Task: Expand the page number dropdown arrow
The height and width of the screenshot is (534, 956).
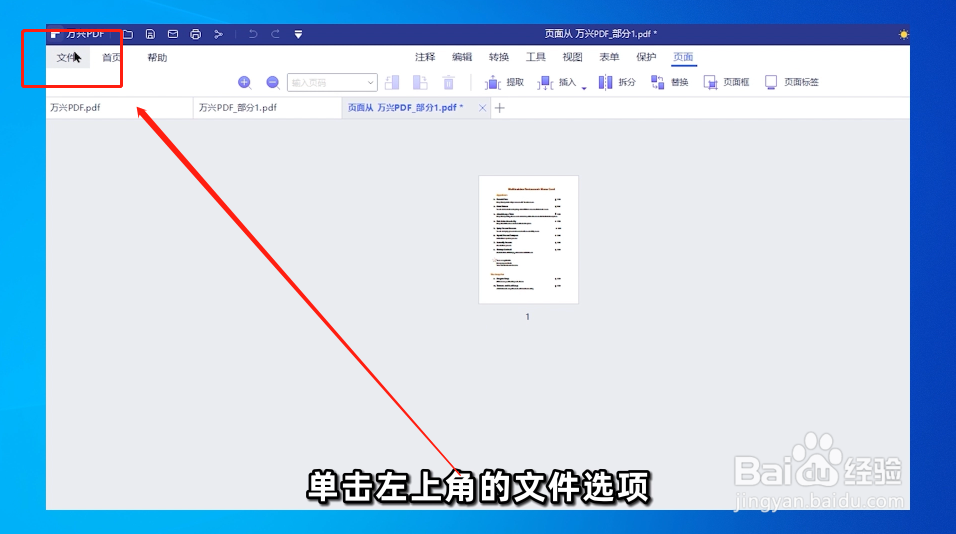Action: tap(370, 82)
